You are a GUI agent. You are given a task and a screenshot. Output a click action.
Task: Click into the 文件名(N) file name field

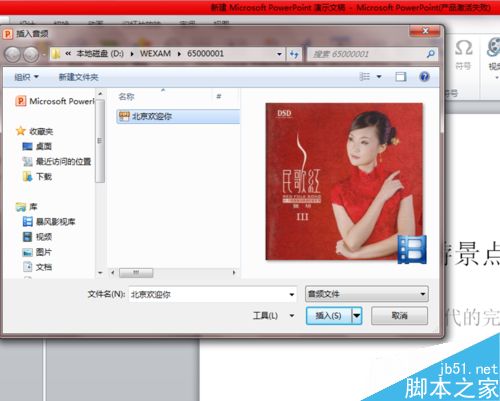[x=208, y=294]
